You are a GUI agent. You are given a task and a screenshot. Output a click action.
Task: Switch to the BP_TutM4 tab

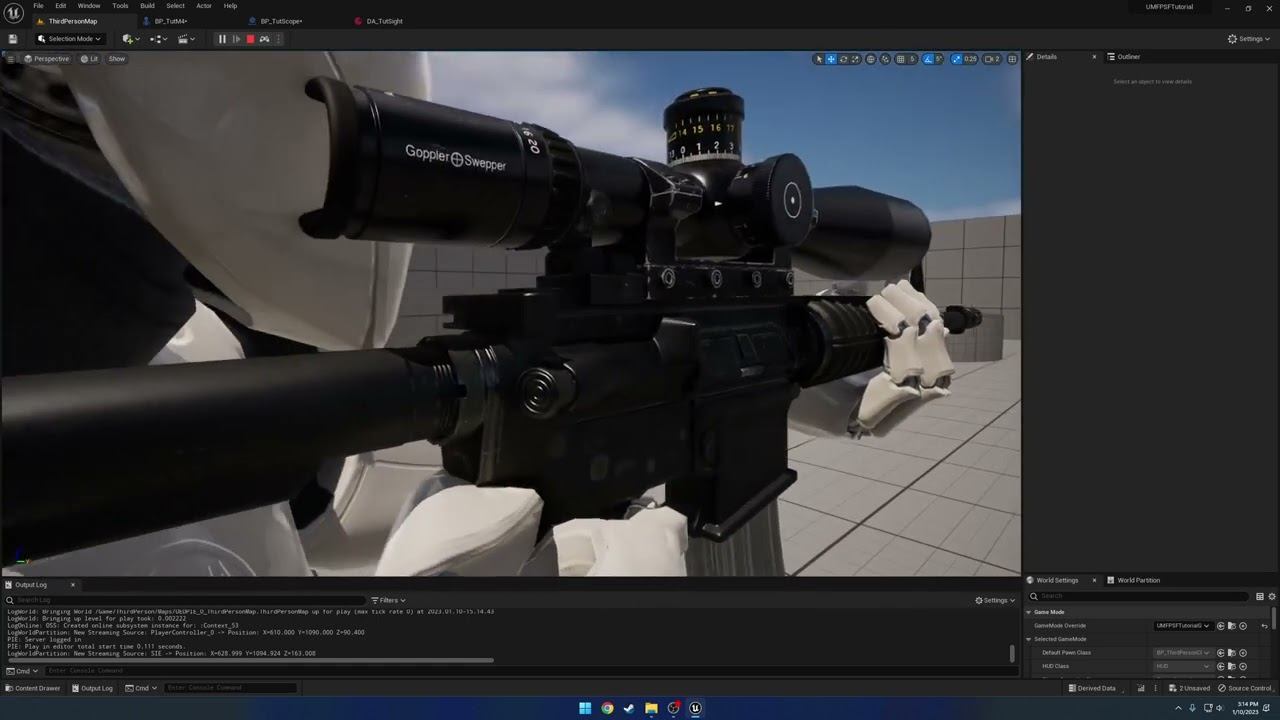(171, 21)
